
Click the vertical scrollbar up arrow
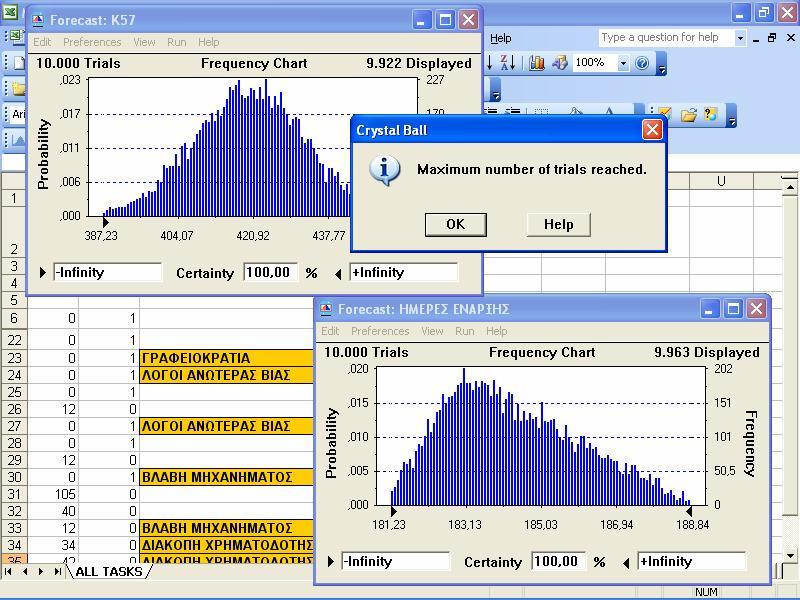point(790,187)
